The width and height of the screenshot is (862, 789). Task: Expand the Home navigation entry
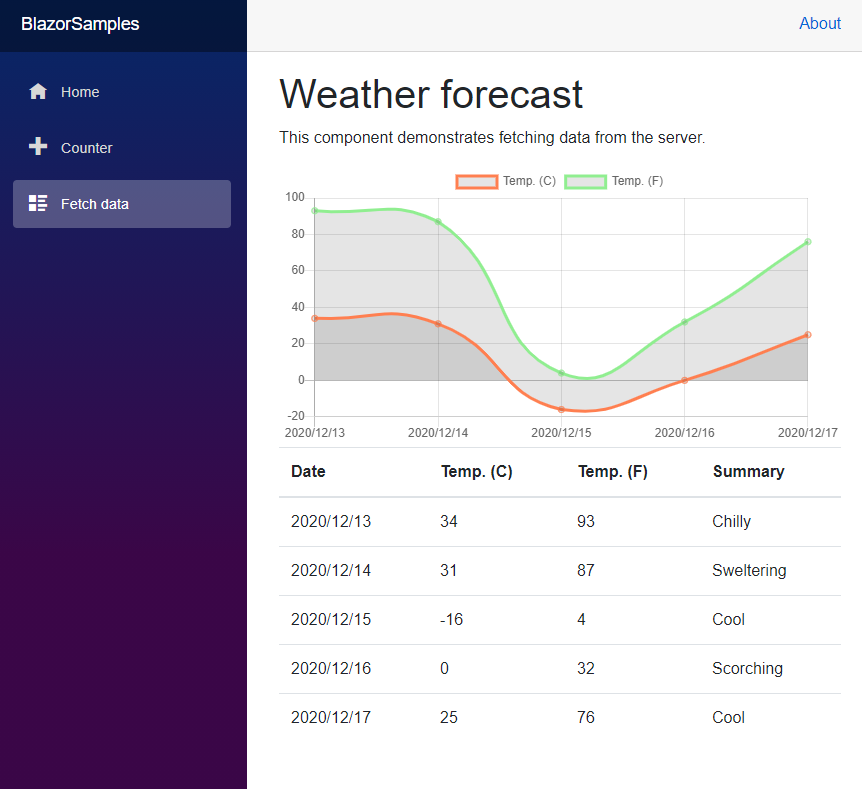click(80, 91)
